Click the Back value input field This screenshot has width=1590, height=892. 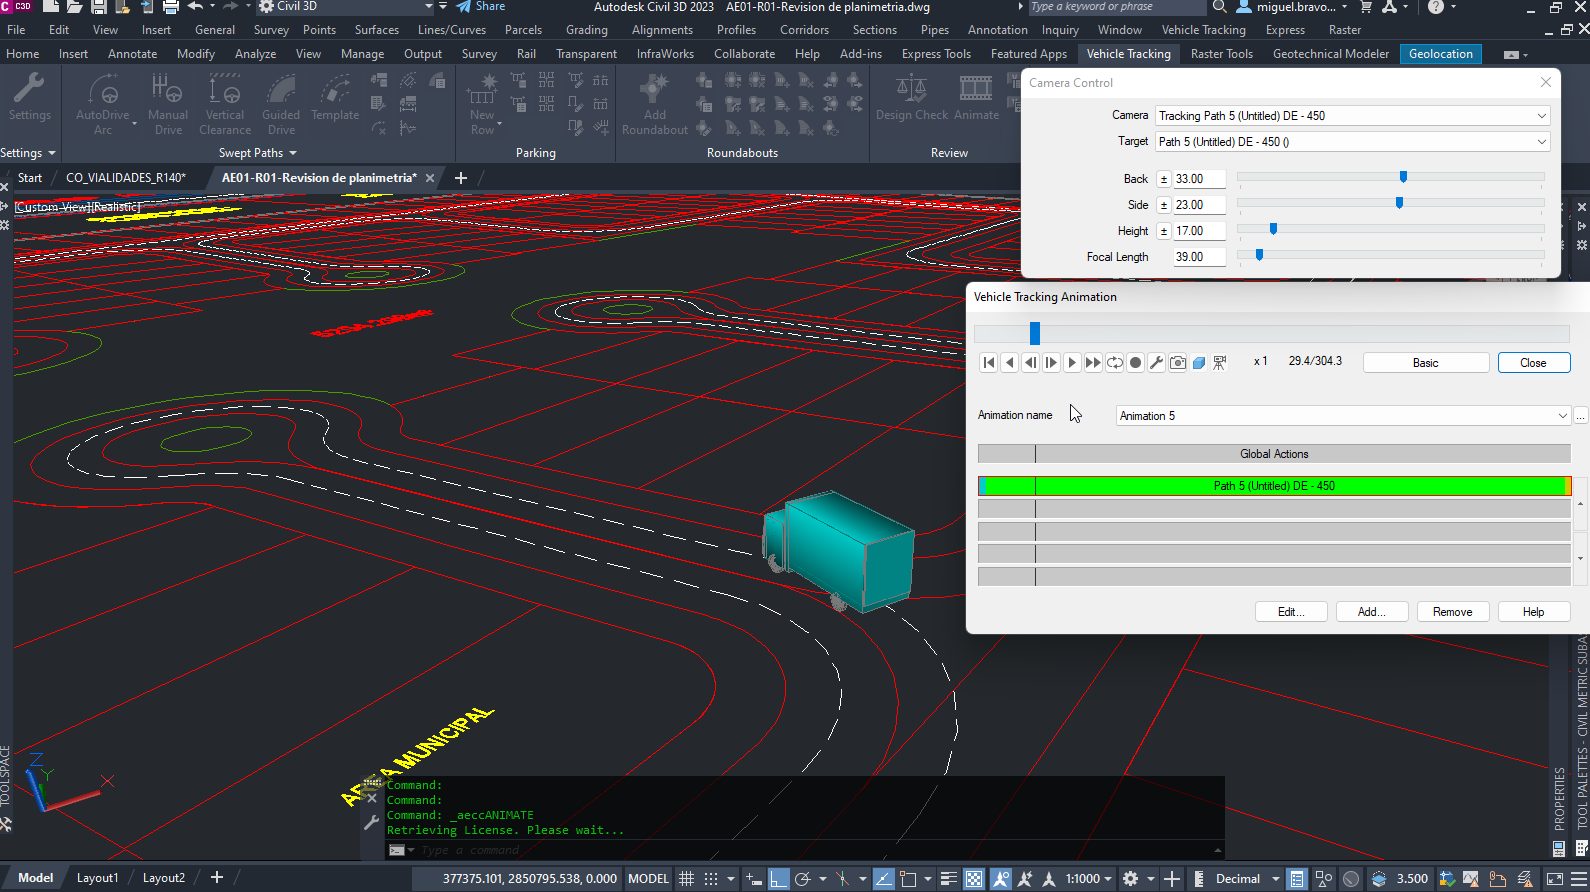[1199, 179]
